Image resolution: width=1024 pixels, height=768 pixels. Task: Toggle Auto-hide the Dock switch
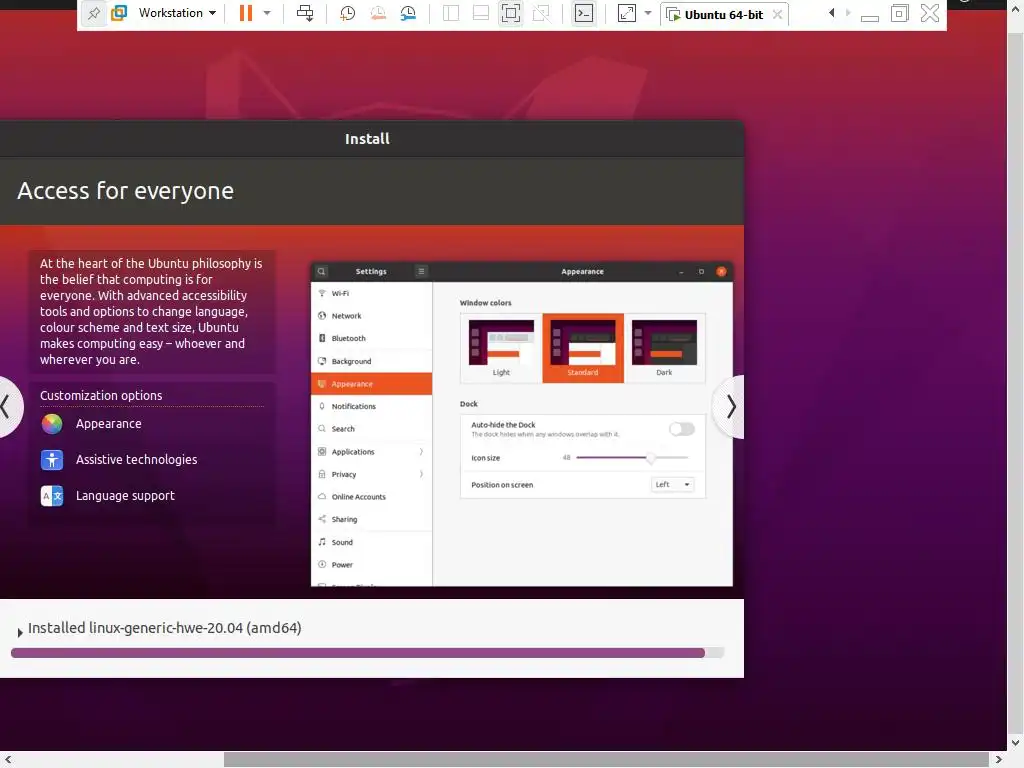point(682,429)
